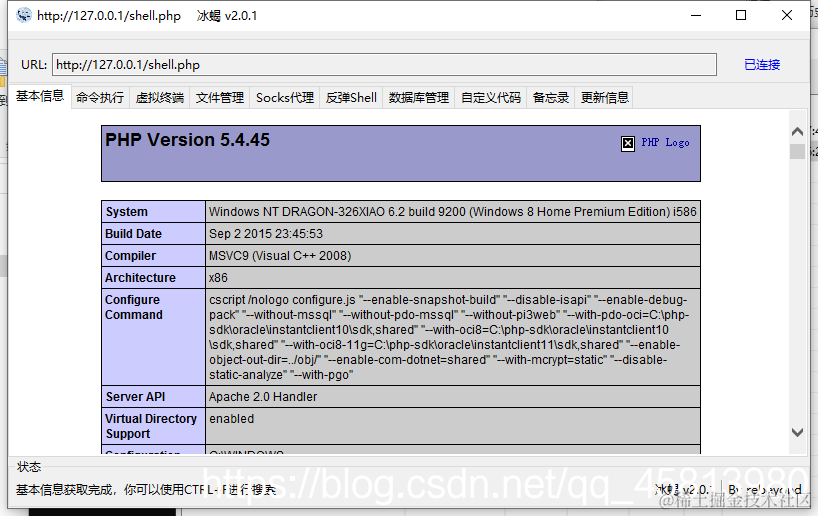Click the Build Date row label
Image resolution: width=818 pixels, height=516 pixels.
click(134, 234)
